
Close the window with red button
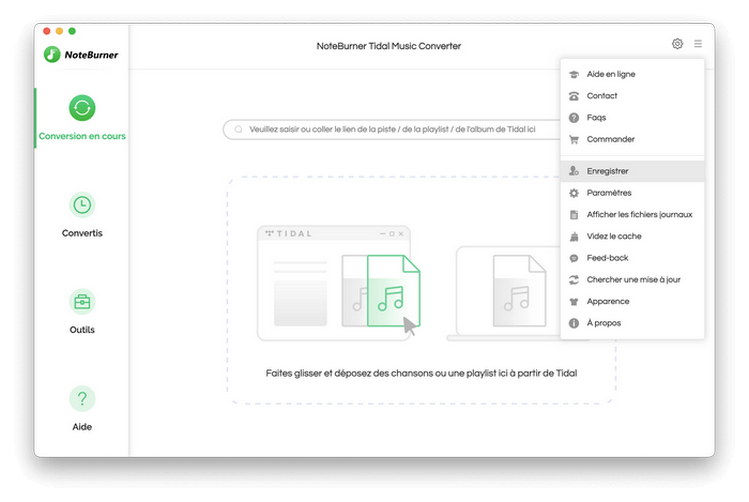click(47, 31)
